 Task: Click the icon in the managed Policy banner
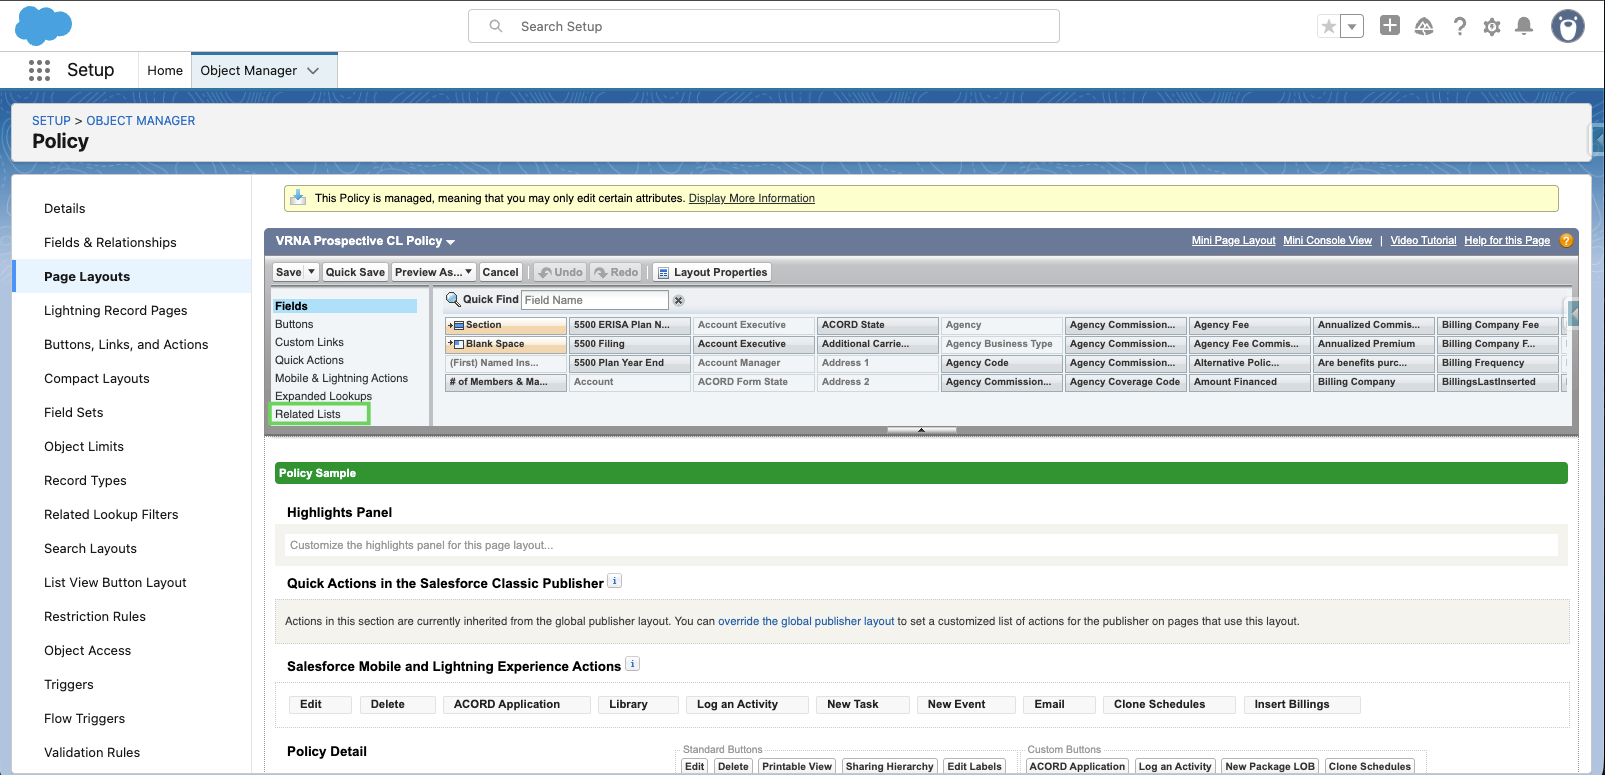298,197
